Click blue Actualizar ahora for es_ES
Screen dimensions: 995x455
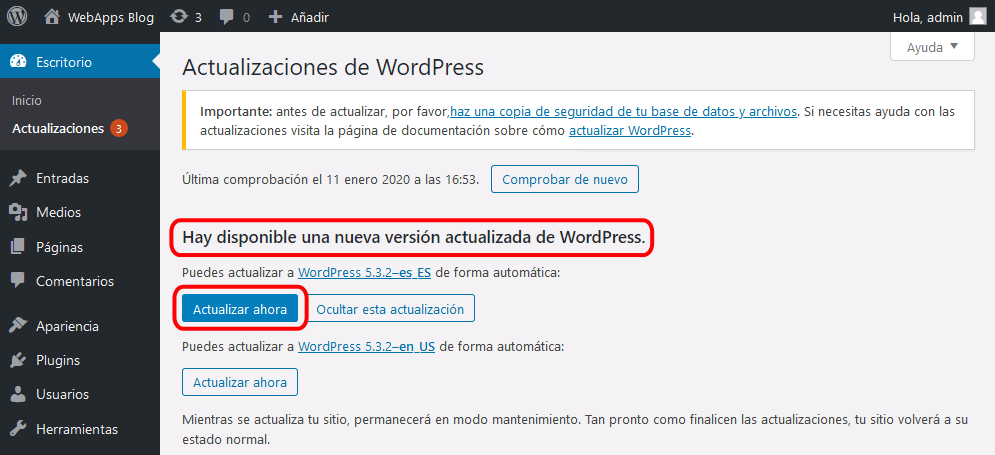pos(240,310)
